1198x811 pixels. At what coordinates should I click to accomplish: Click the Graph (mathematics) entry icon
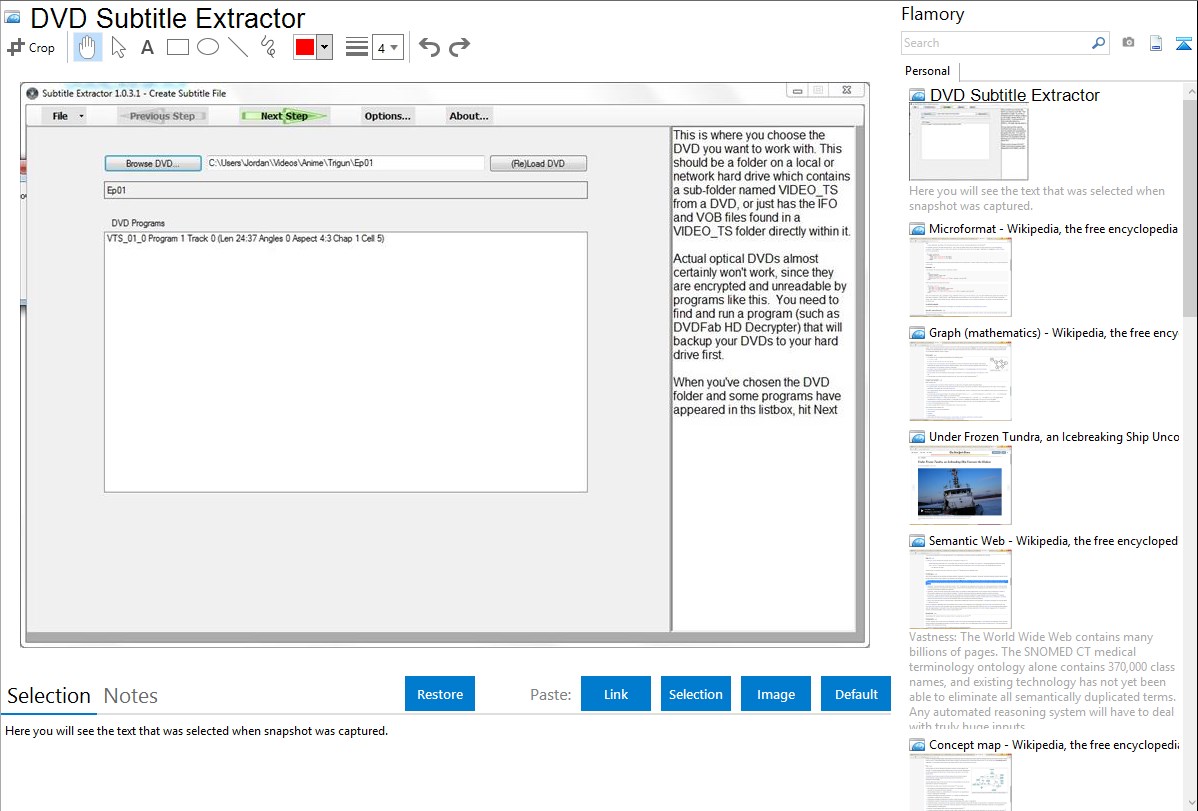[x=917, y=333]
